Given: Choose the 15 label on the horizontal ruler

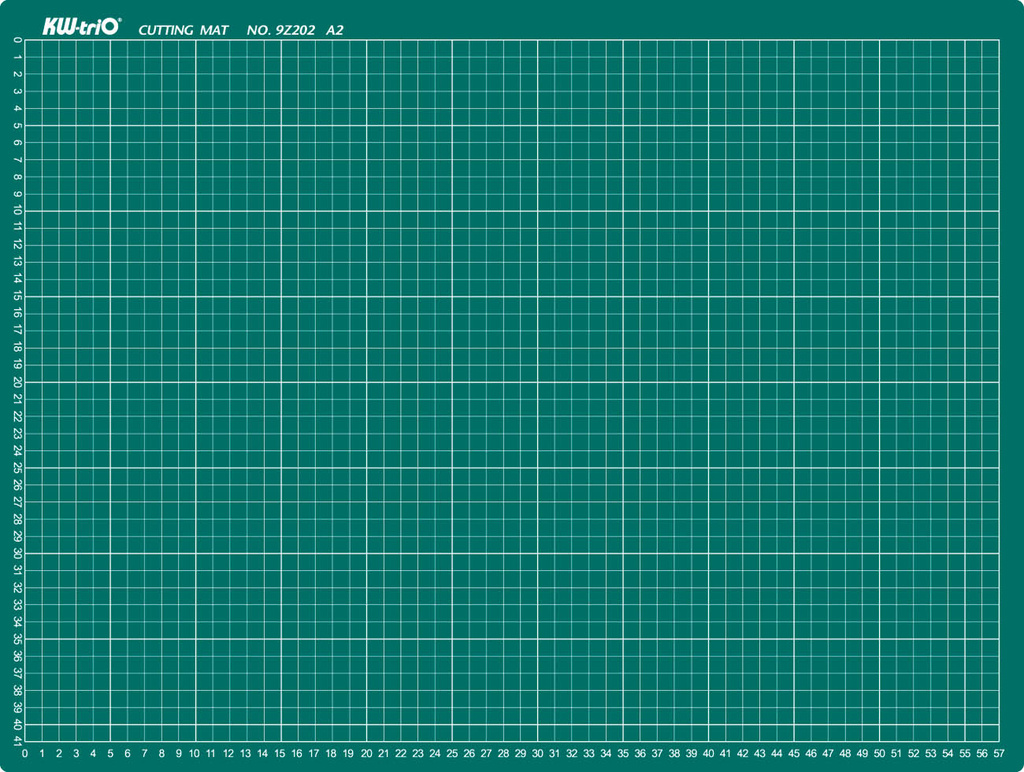Looking at the screenshot, I should point(280,753).
